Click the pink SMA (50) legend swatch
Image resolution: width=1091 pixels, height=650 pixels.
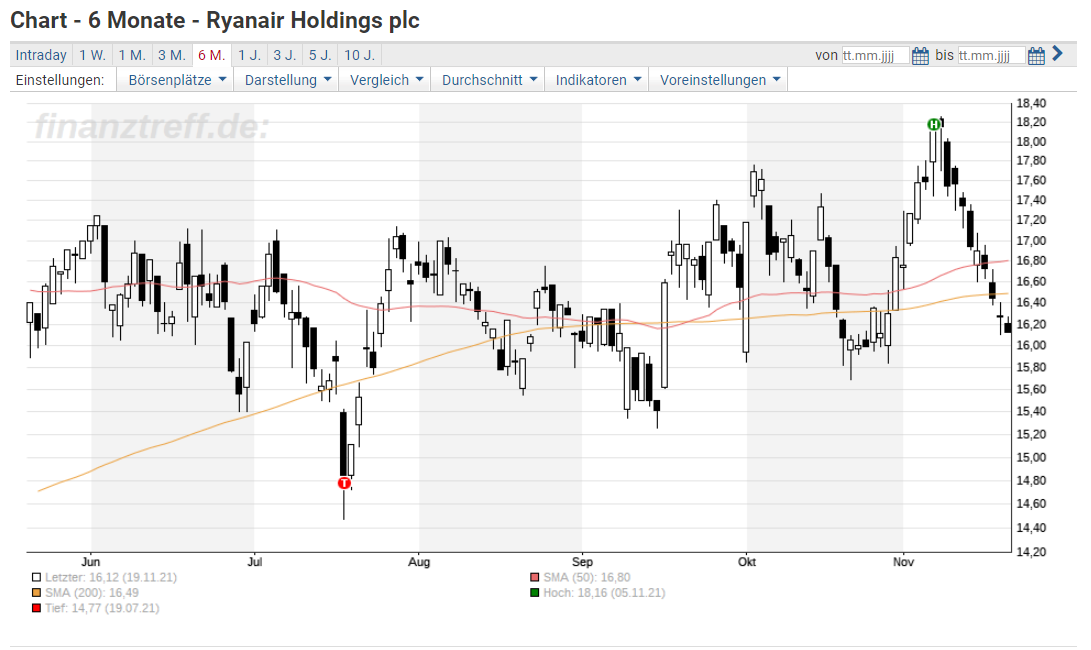534,578
